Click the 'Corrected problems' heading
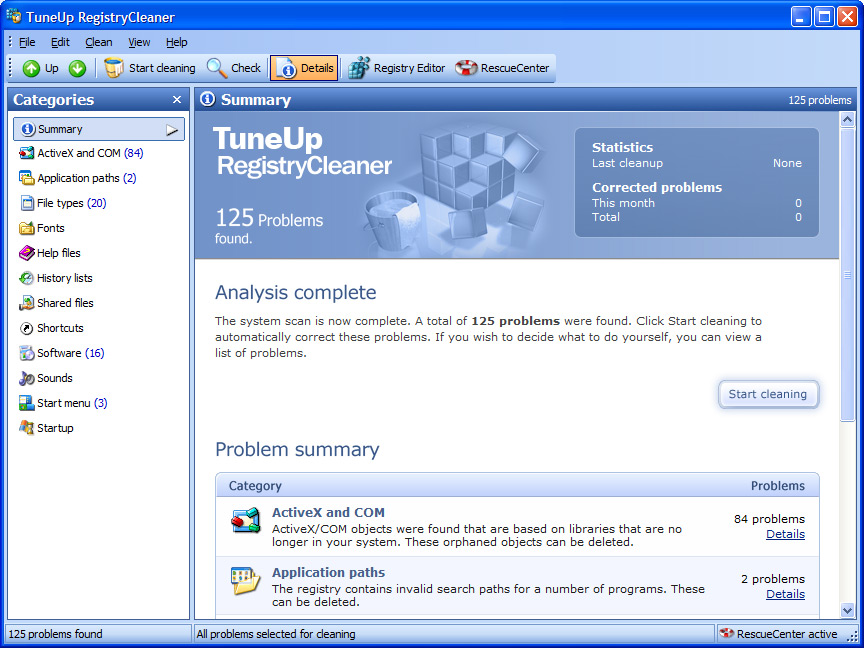Image resolution: width=864 pixels, height=648 pixels. tap(657, 187)
